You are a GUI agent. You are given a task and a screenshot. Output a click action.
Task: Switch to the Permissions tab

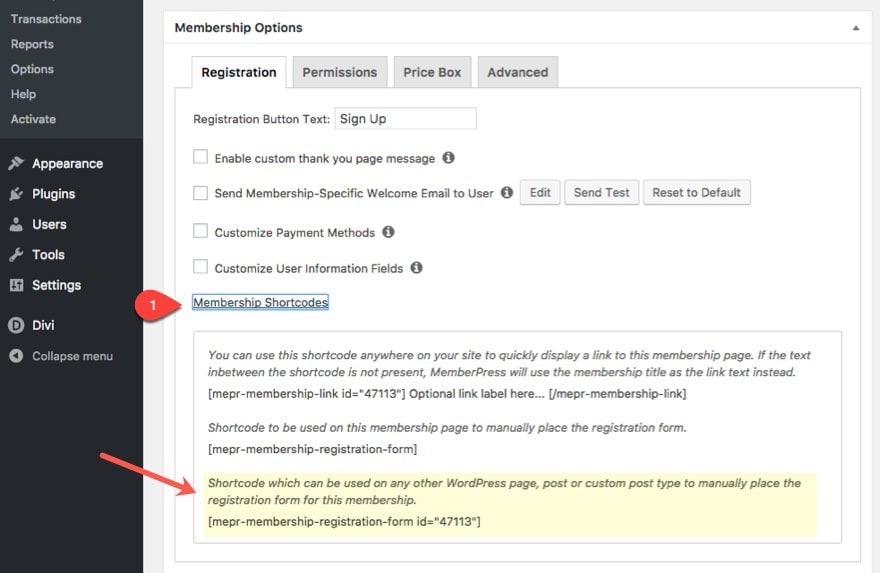pyautogui.click(x=339, y=72)
